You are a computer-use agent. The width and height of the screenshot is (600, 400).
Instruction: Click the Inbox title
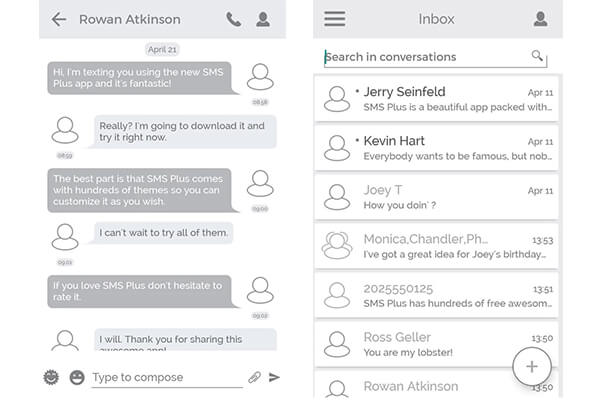tap(436, 19)
